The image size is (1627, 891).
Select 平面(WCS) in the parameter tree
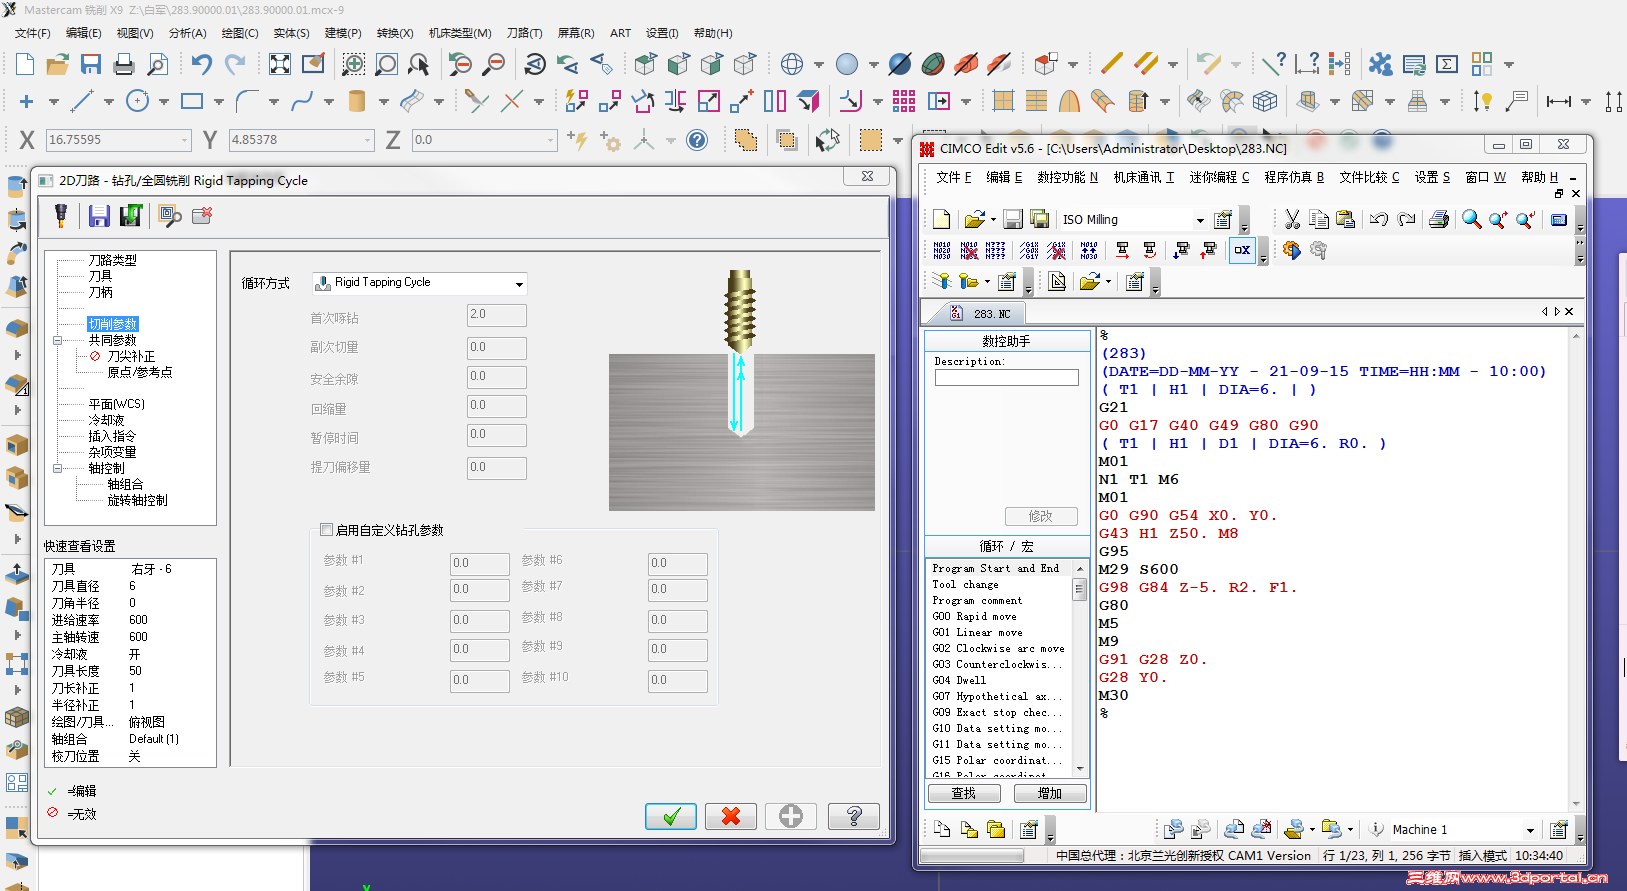click(116, 404)
